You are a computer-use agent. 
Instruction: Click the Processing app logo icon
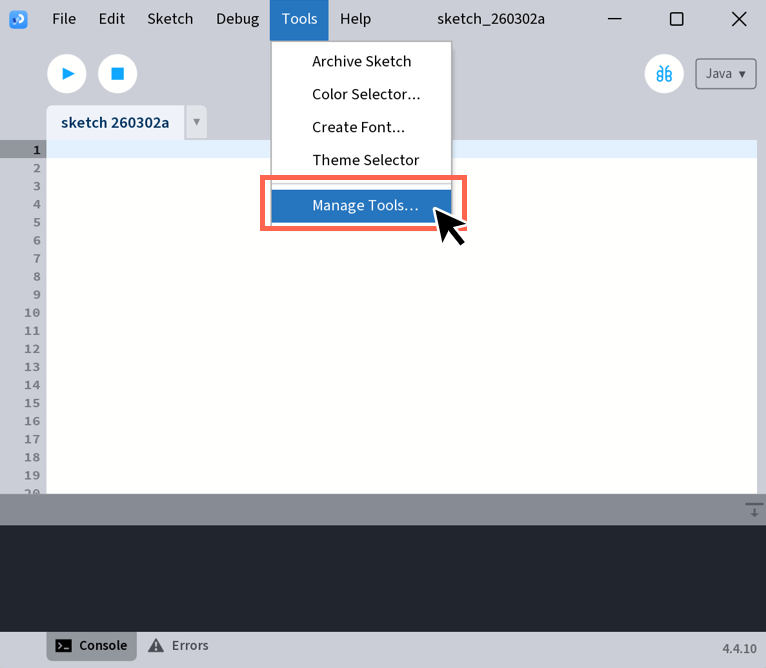click(x=18, y=19)
